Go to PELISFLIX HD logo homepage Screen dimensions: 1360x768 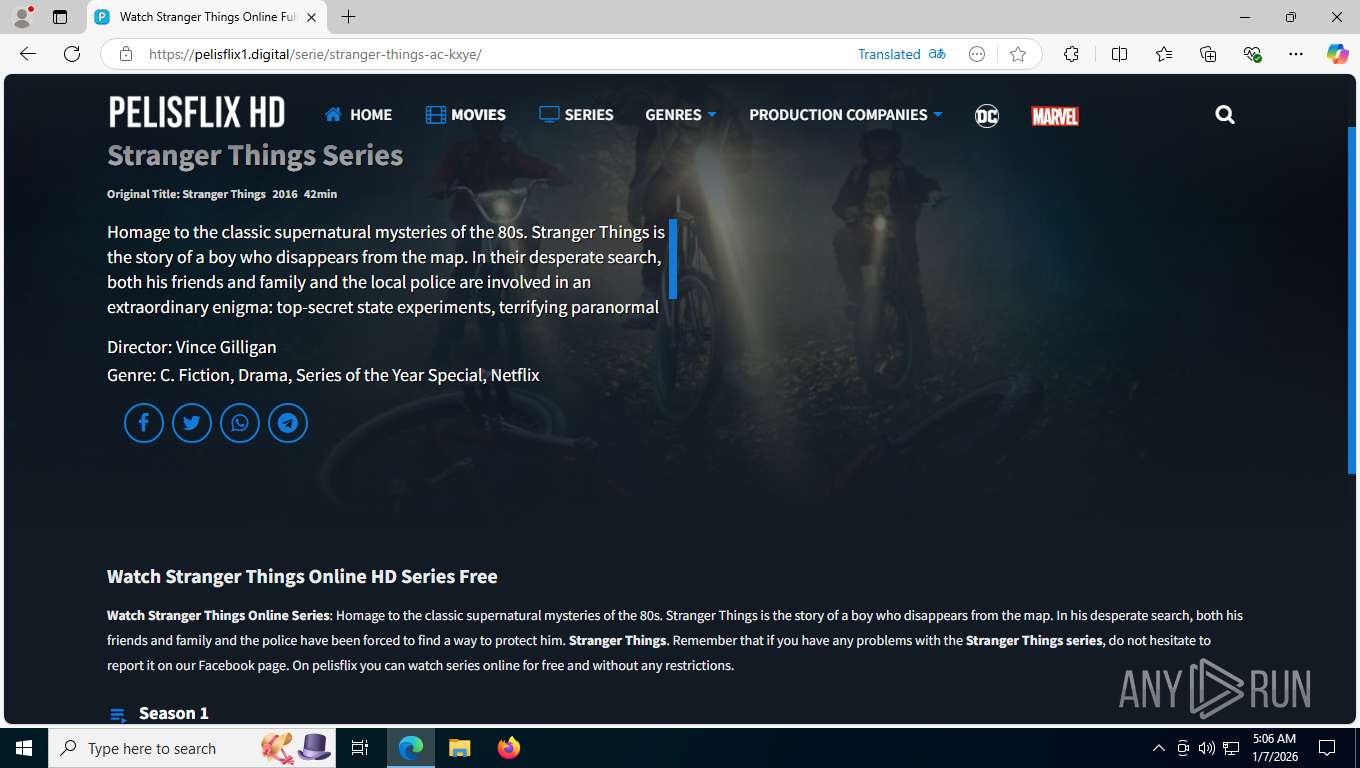click(x=197, y=113)
